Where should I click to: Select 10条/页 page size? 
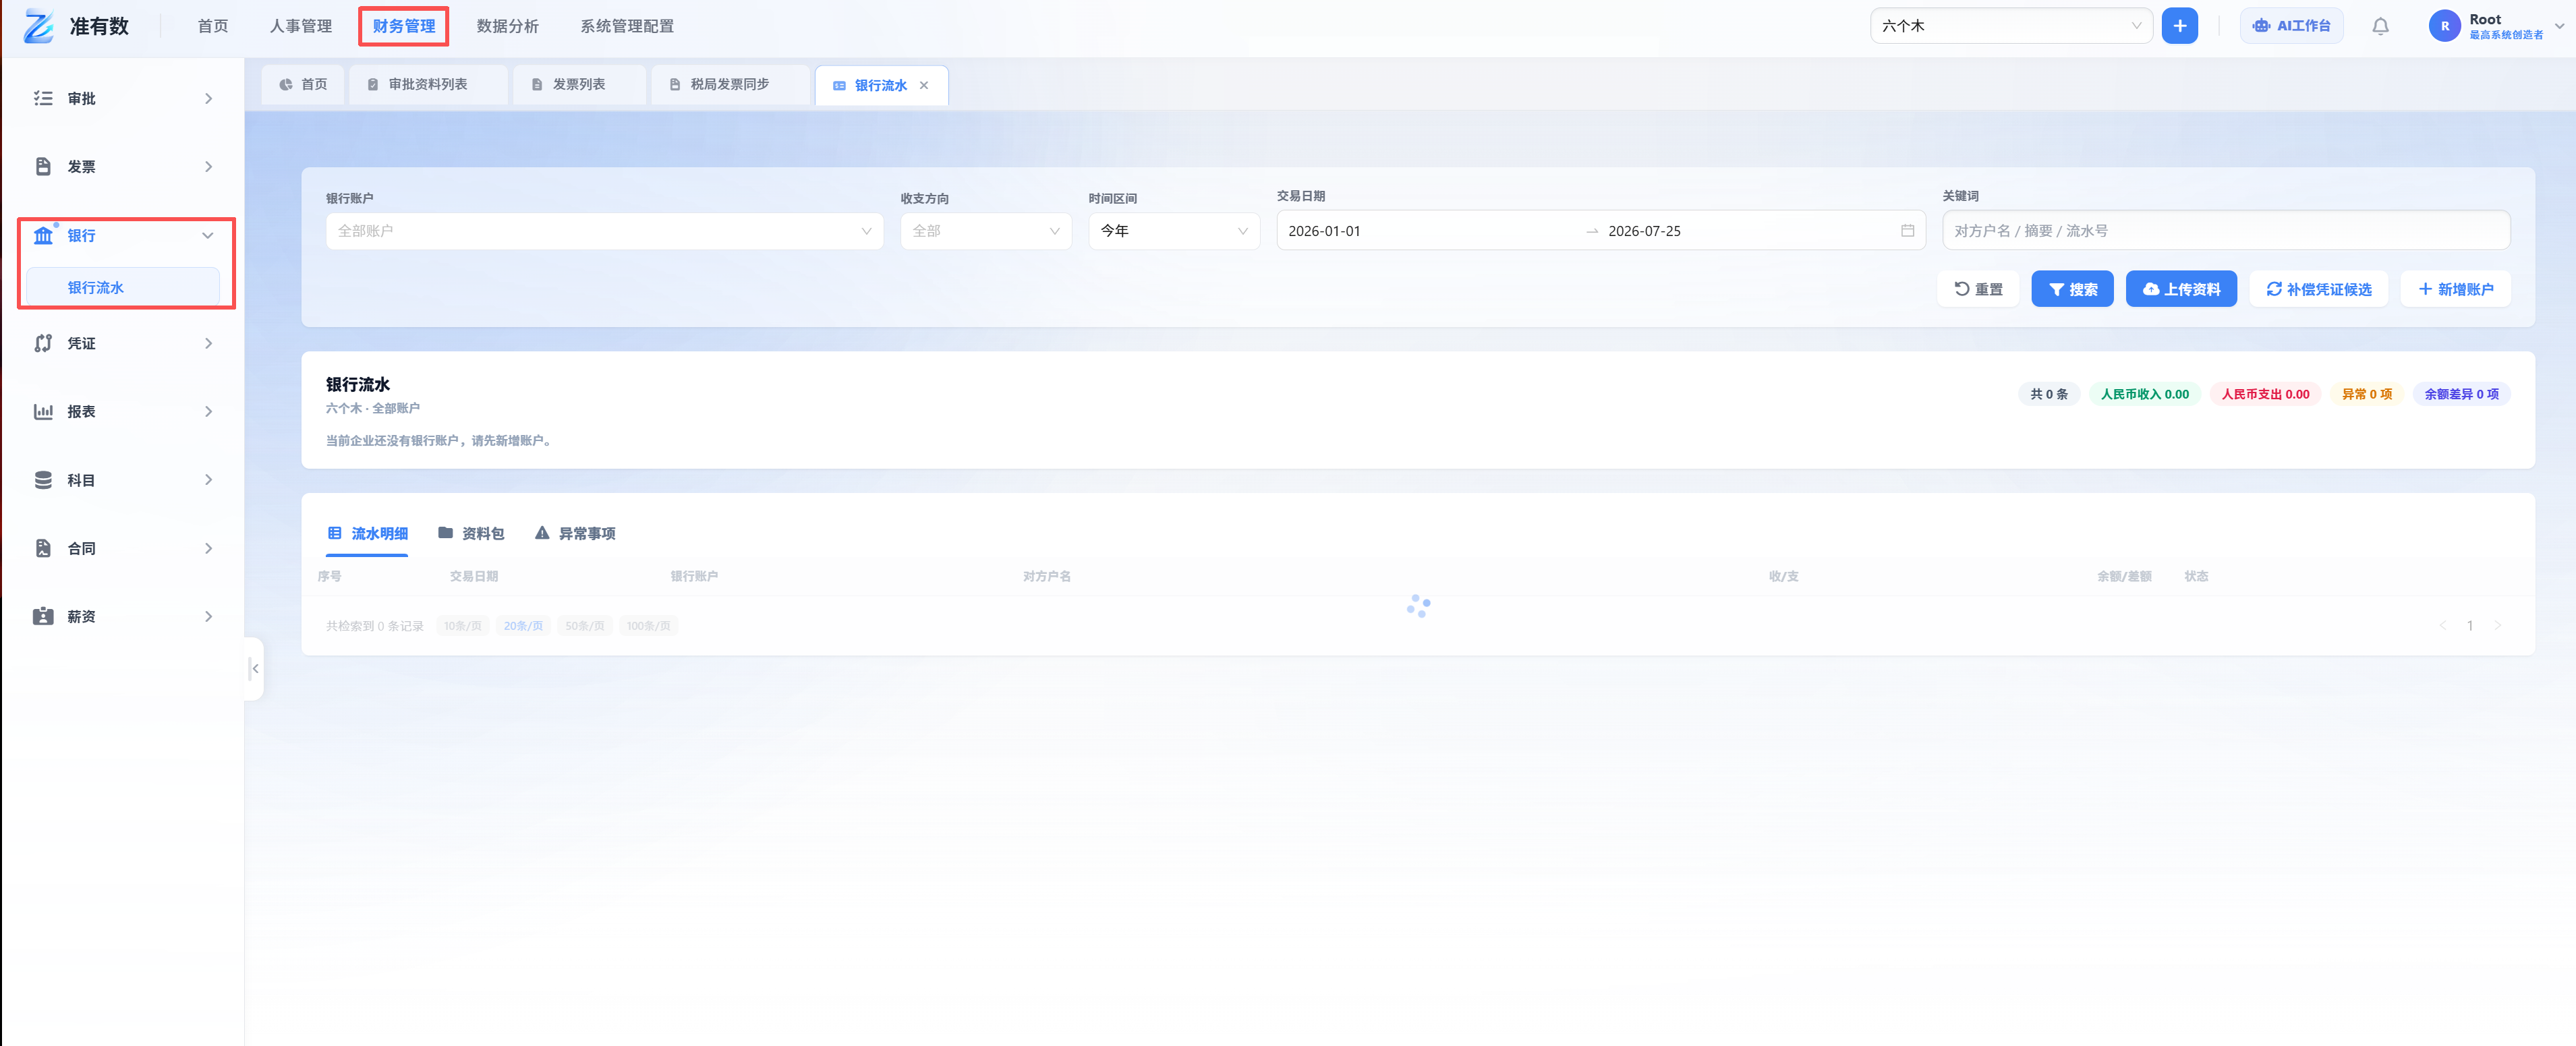pos(462,626)
